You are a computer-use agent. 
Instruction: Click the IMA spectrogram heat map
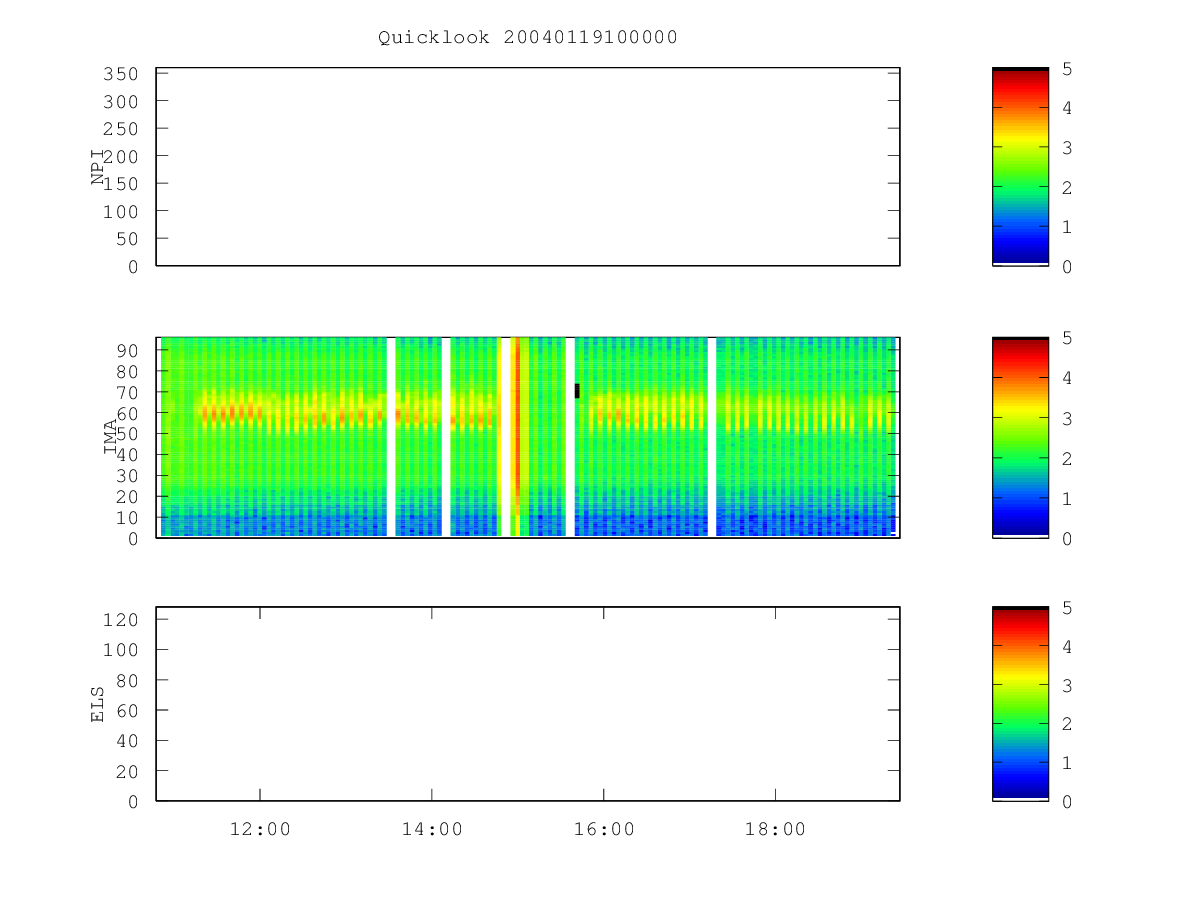click(x=528, y=437)
